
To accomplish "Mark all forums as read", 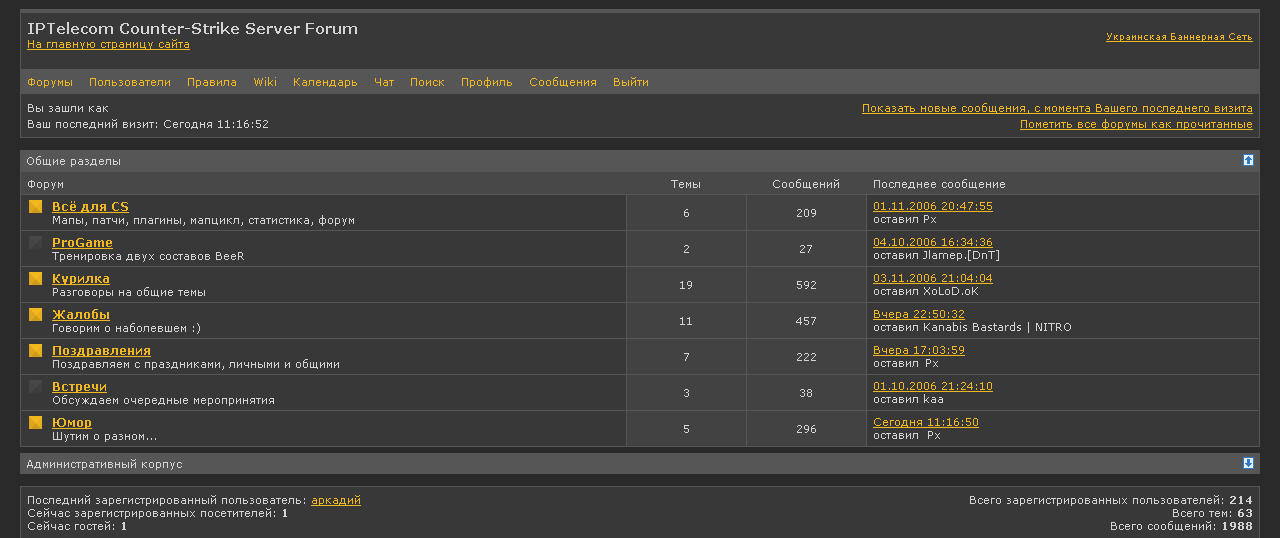I will (1136, 124).
